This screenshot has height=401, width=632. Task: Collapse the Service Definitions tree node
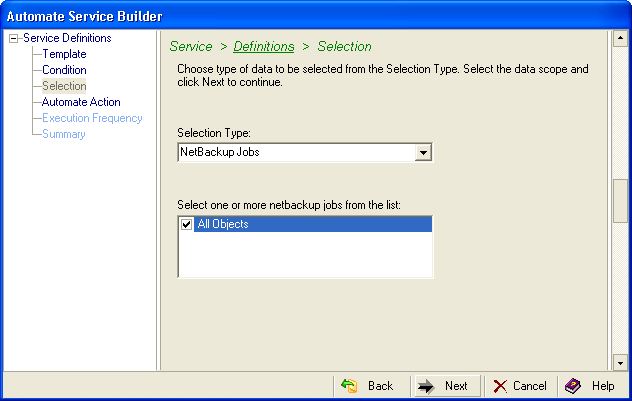coord(14,39)
